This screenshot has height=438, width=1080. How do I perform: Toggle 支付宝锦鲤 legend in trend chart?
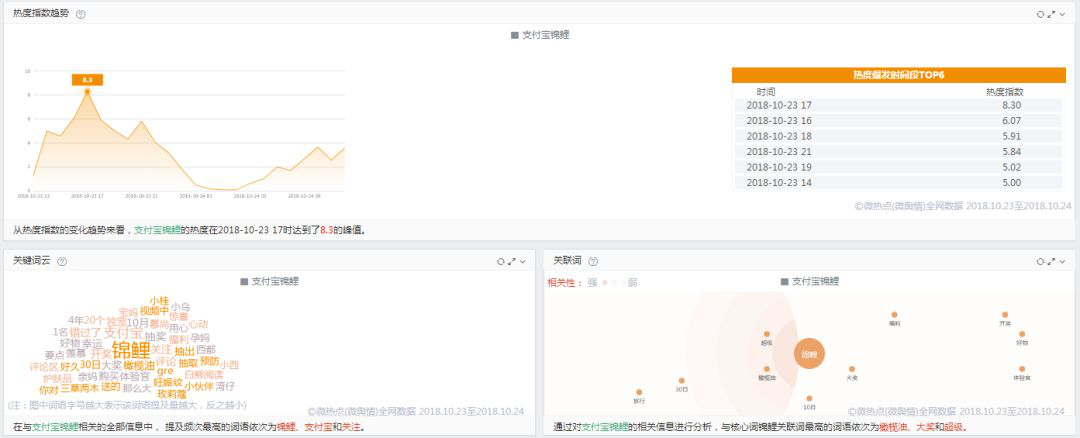pyautogui.click(x=540, y=35)
